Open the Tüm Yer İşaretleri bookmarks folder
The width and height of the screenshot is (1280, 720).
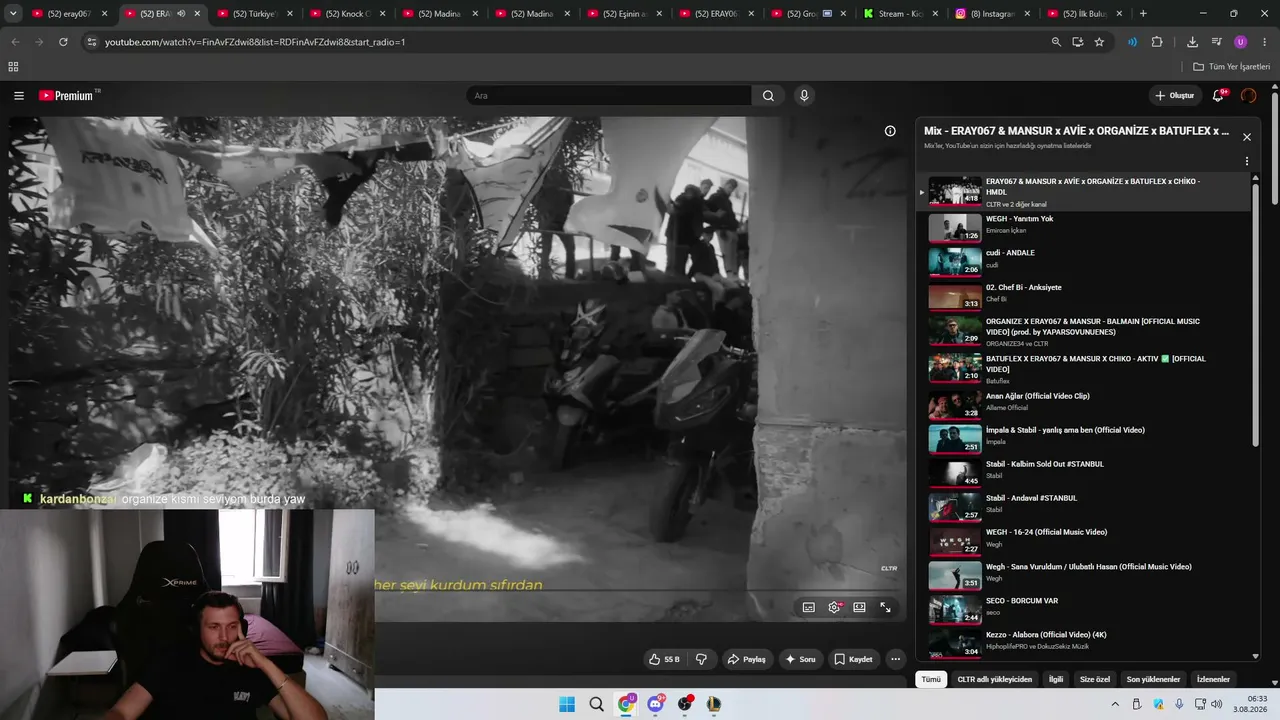coord(1231,67)
